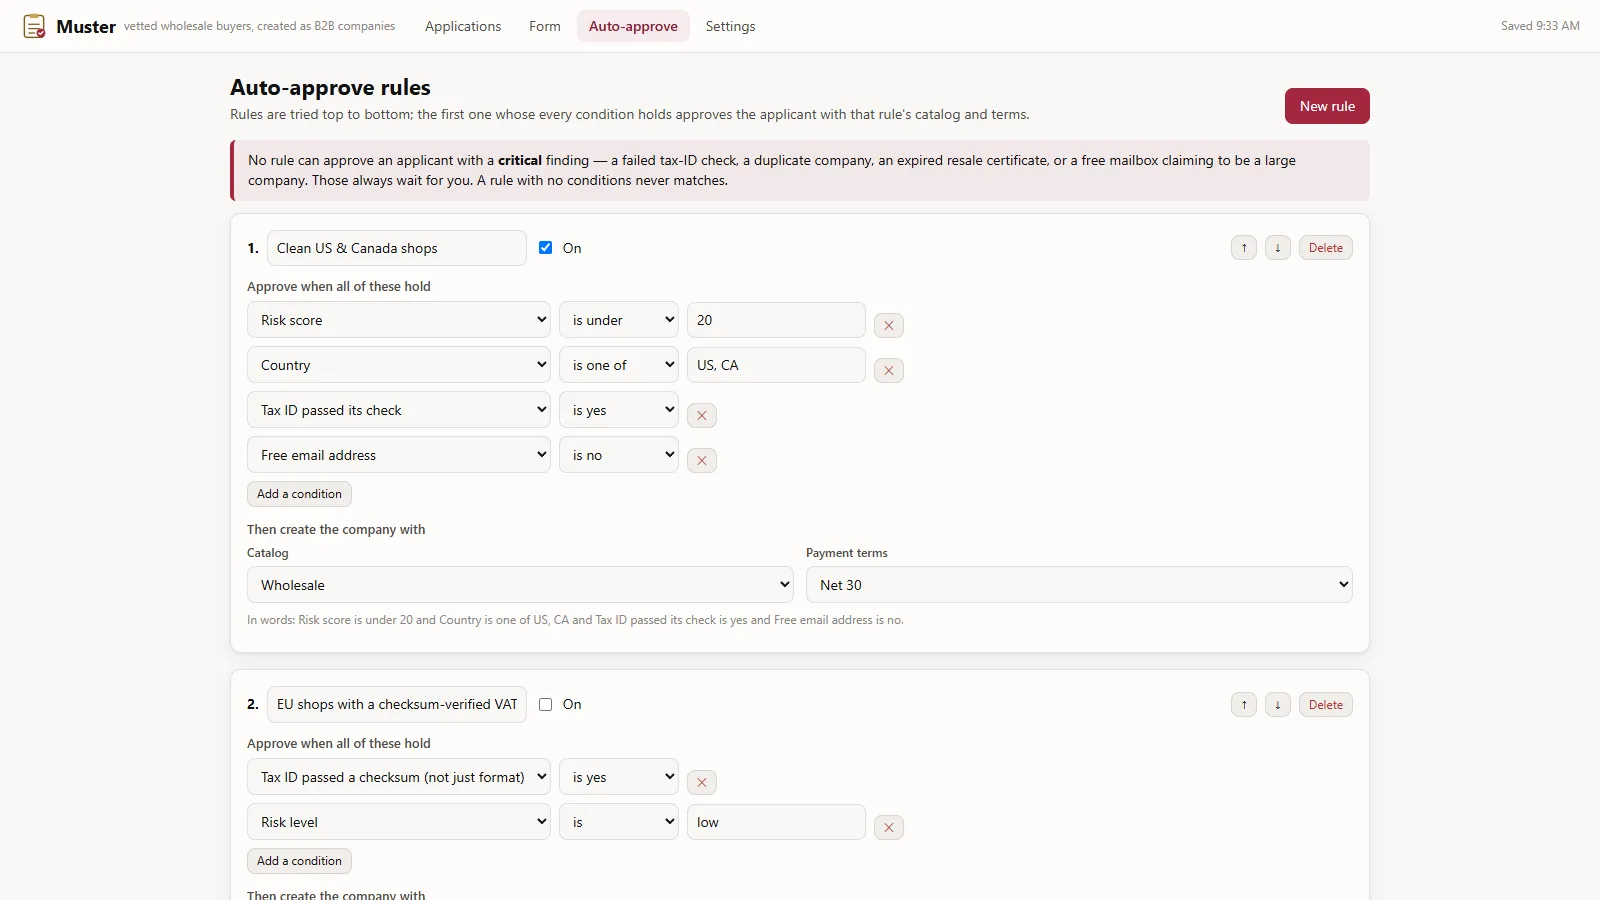
Task: Open the Country field dropdown
Action: [399, 365]
